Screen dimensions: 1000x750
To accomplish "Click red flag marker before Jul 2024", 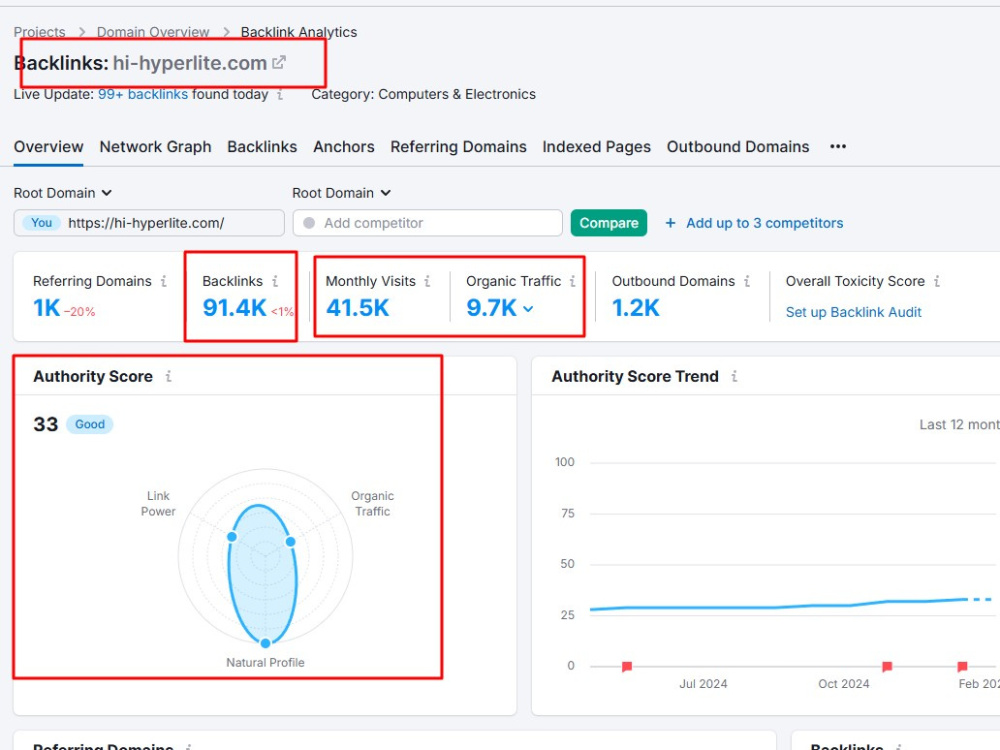I will [x=627, y=666].
